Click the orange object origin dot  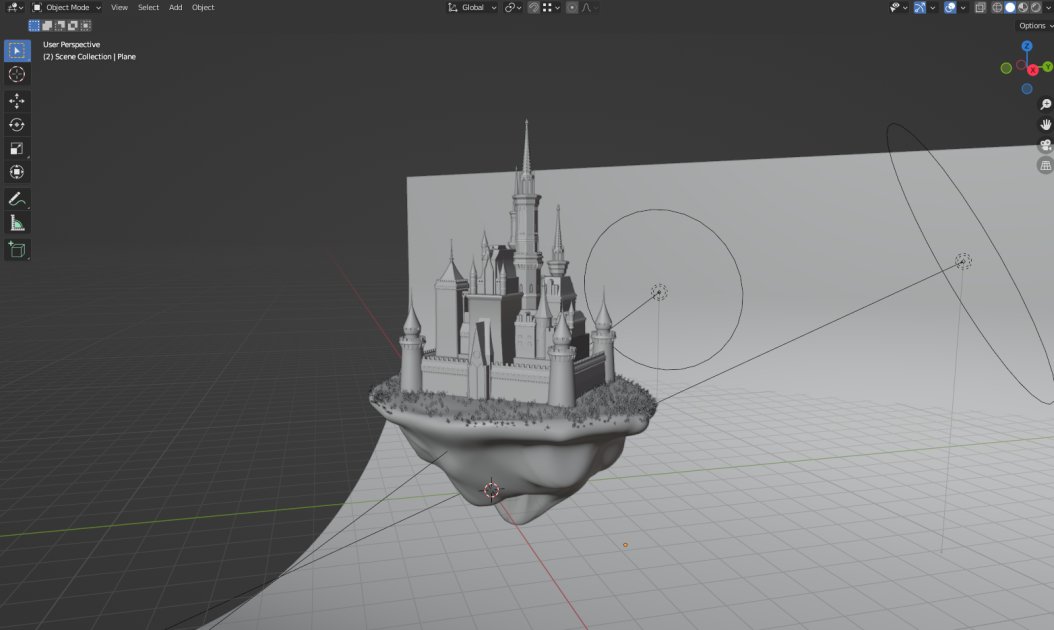[625, 545]
